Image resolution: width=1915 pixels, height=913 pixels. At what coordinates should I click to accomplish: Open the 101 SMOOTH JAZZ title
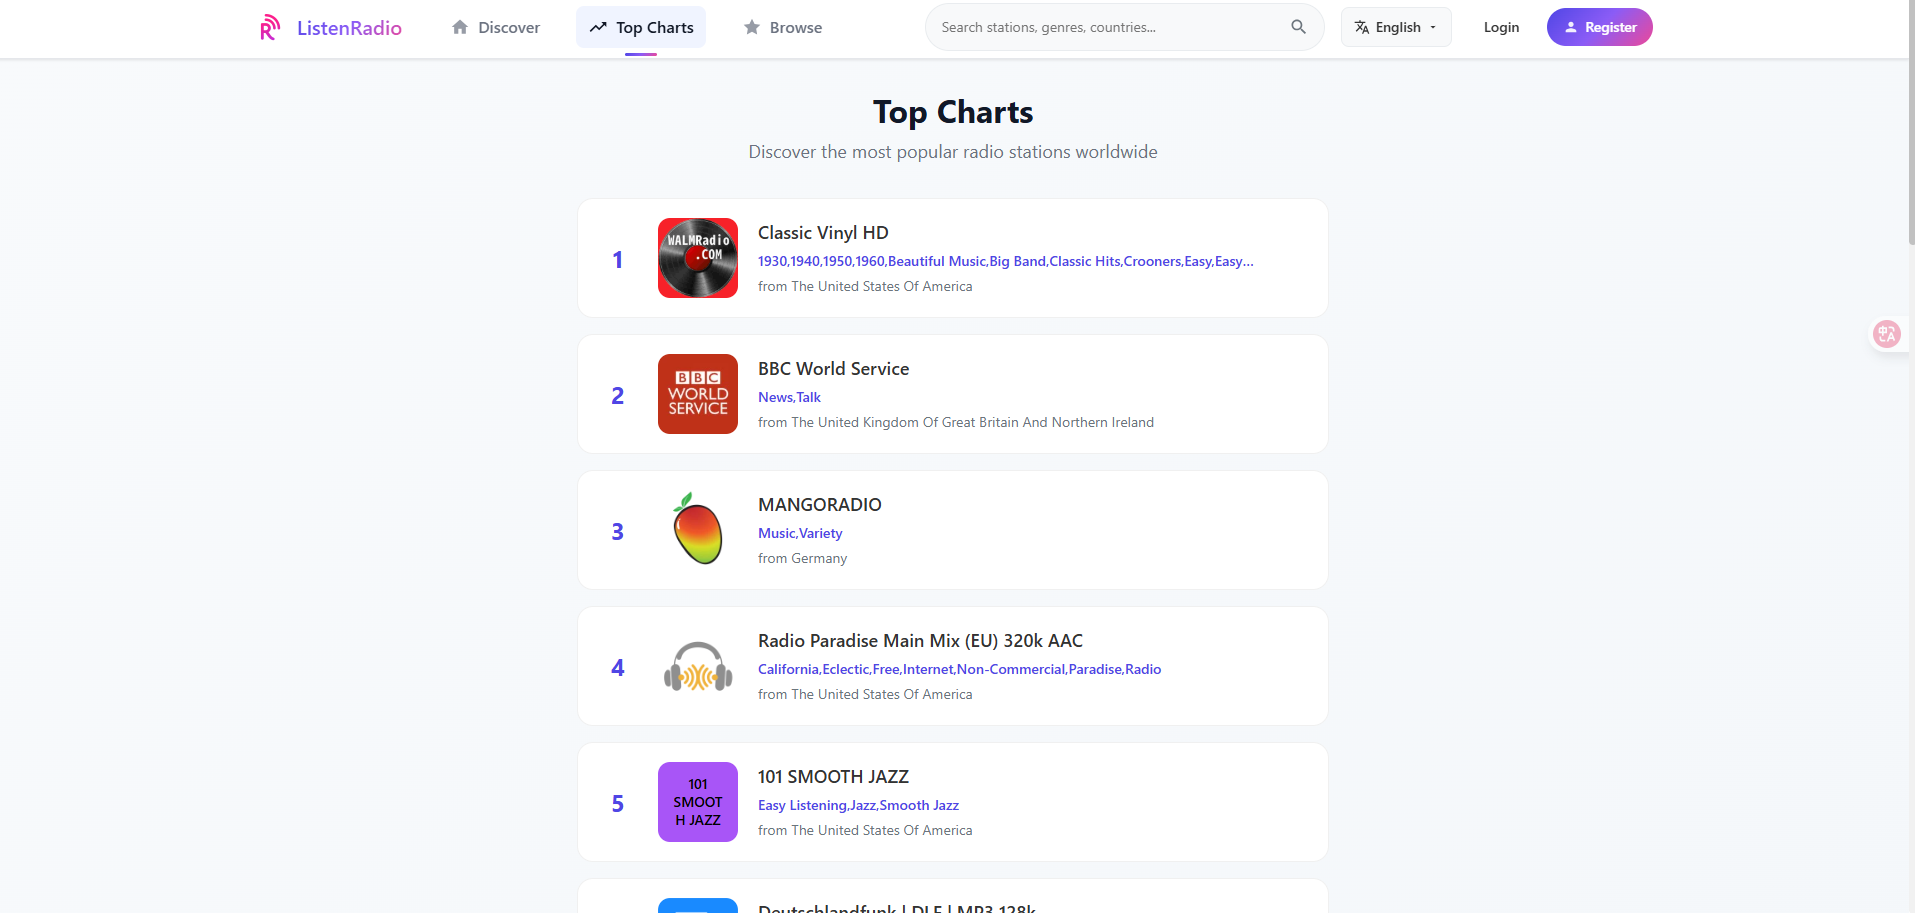coord(833,777)
